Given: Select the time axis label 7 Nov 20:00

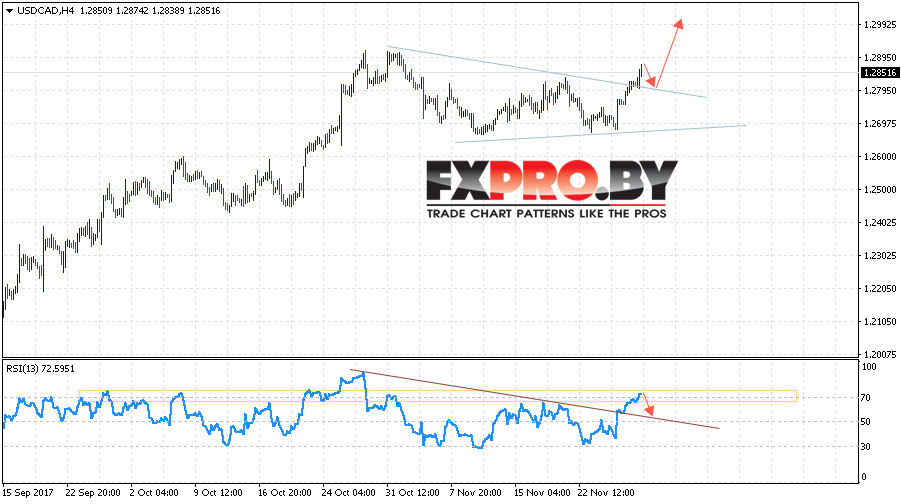Looking at the screenshot, I should tap(475, 493).
